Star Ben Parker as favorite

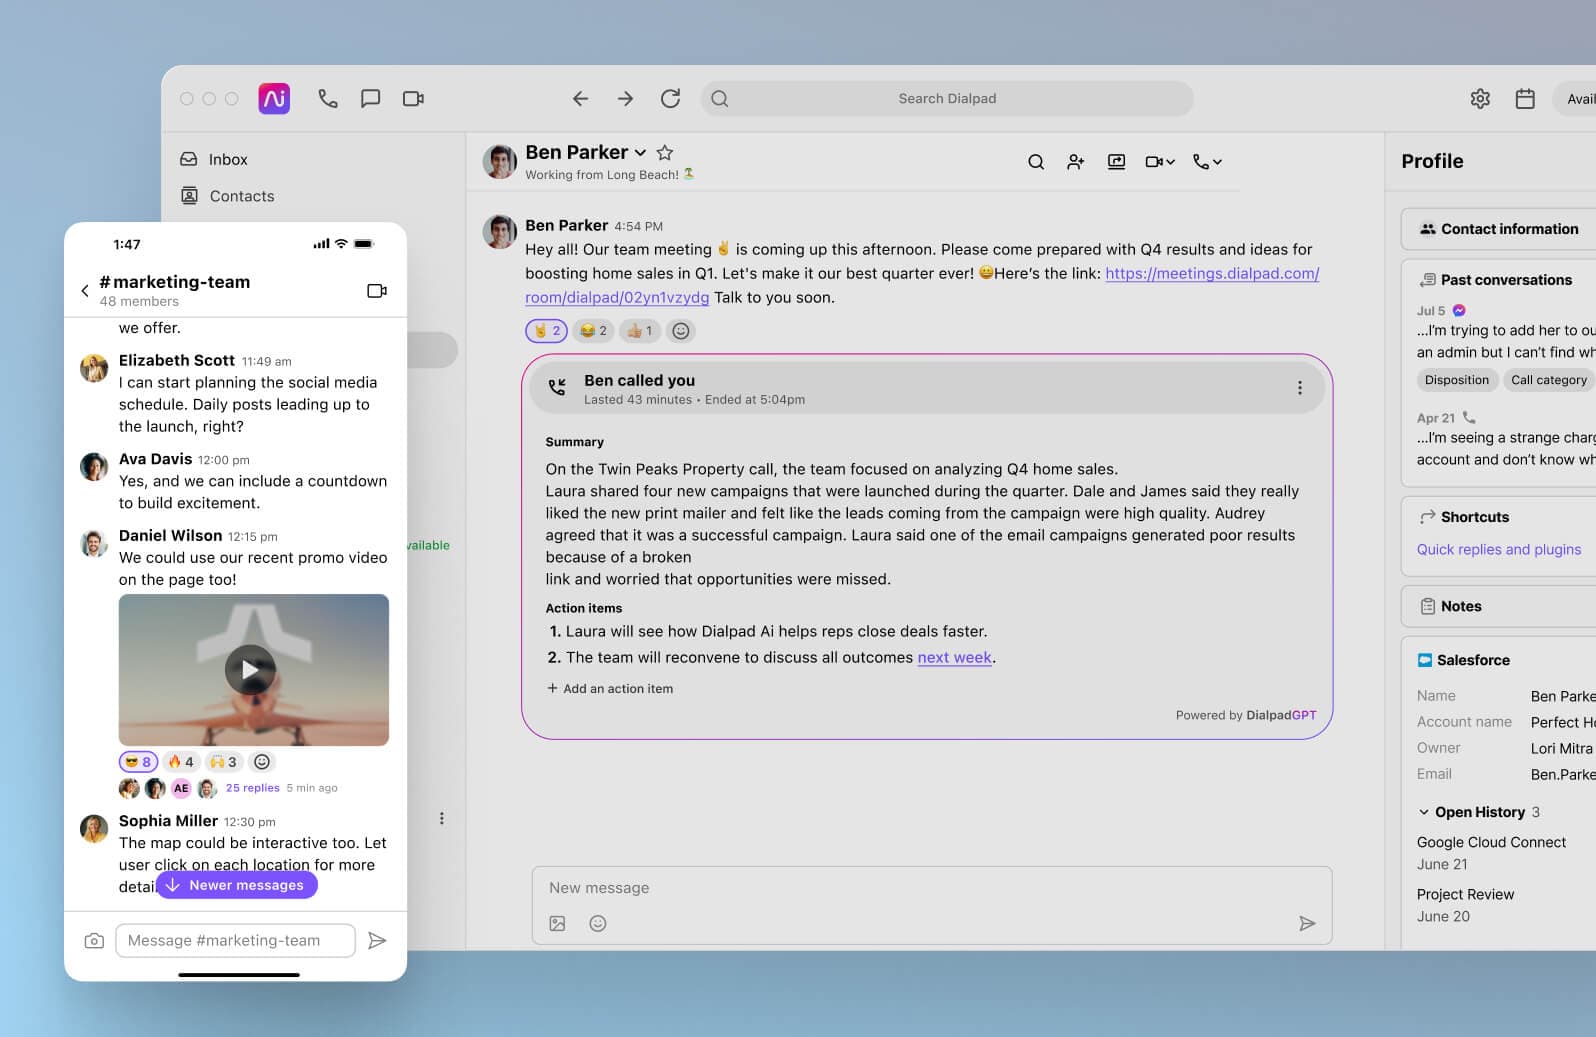point(665,153)
